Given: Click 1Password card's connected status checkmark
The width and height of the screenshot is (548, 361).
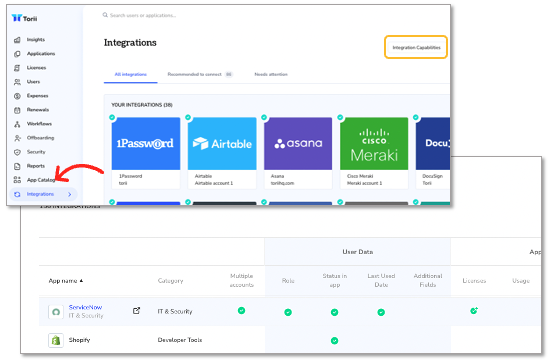Looking at the screenshot, I should pos(112,117).
